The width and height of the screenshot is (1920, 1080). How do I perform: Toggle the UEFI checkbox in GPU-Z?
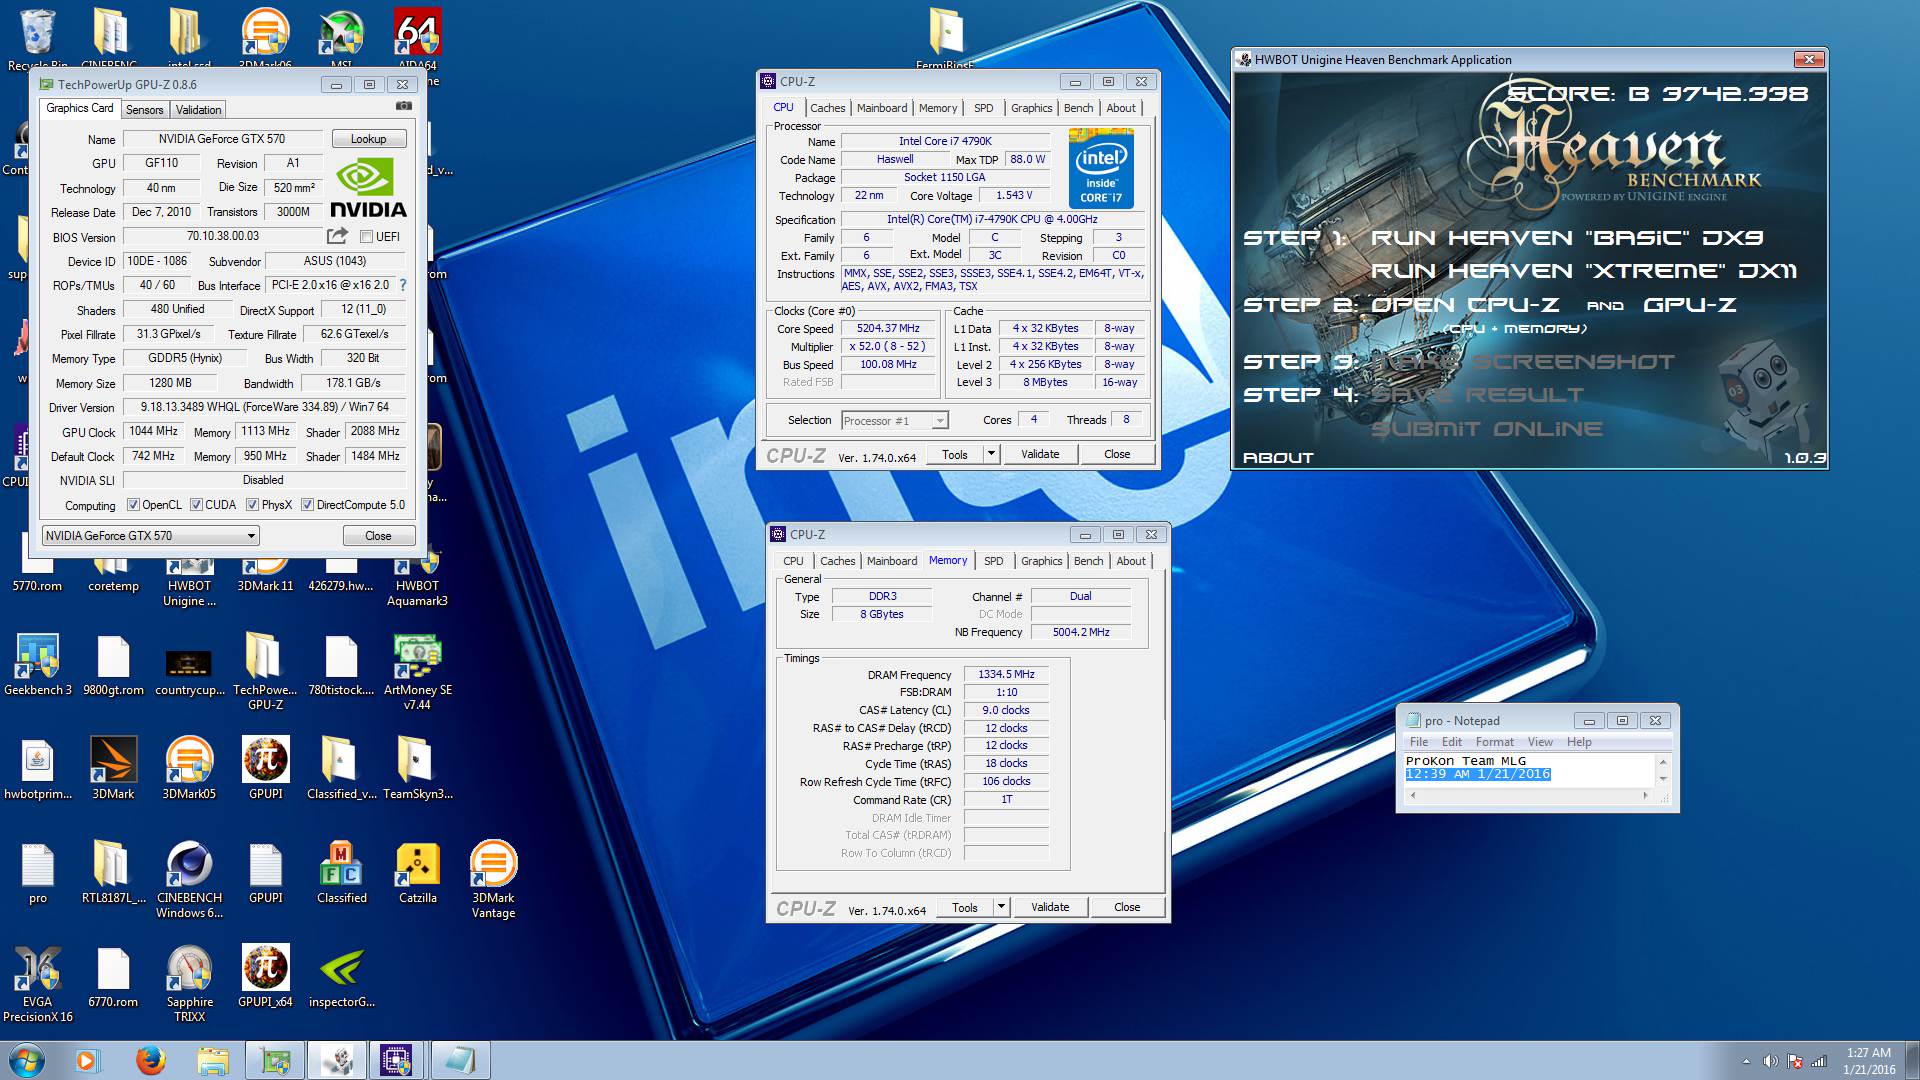pos(366,237)
